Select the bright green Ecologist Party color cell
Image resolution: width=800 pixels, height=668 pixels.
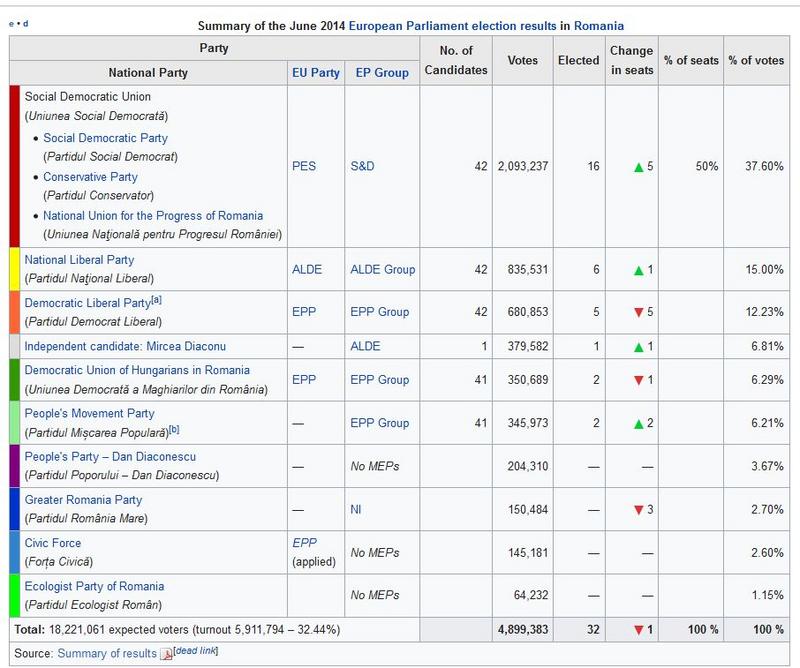[x=14, y=596]
